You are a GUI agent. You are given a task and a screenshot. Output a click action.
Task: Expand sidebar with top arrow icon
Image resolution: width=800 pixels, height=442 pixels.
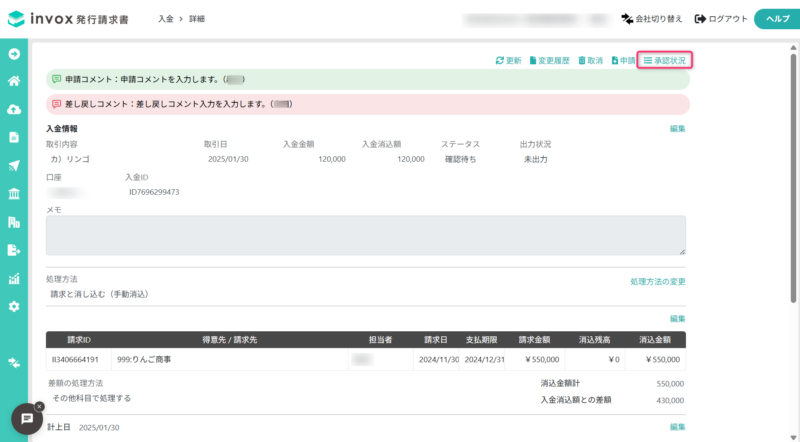pyautogui.click(x=14, y=54)
